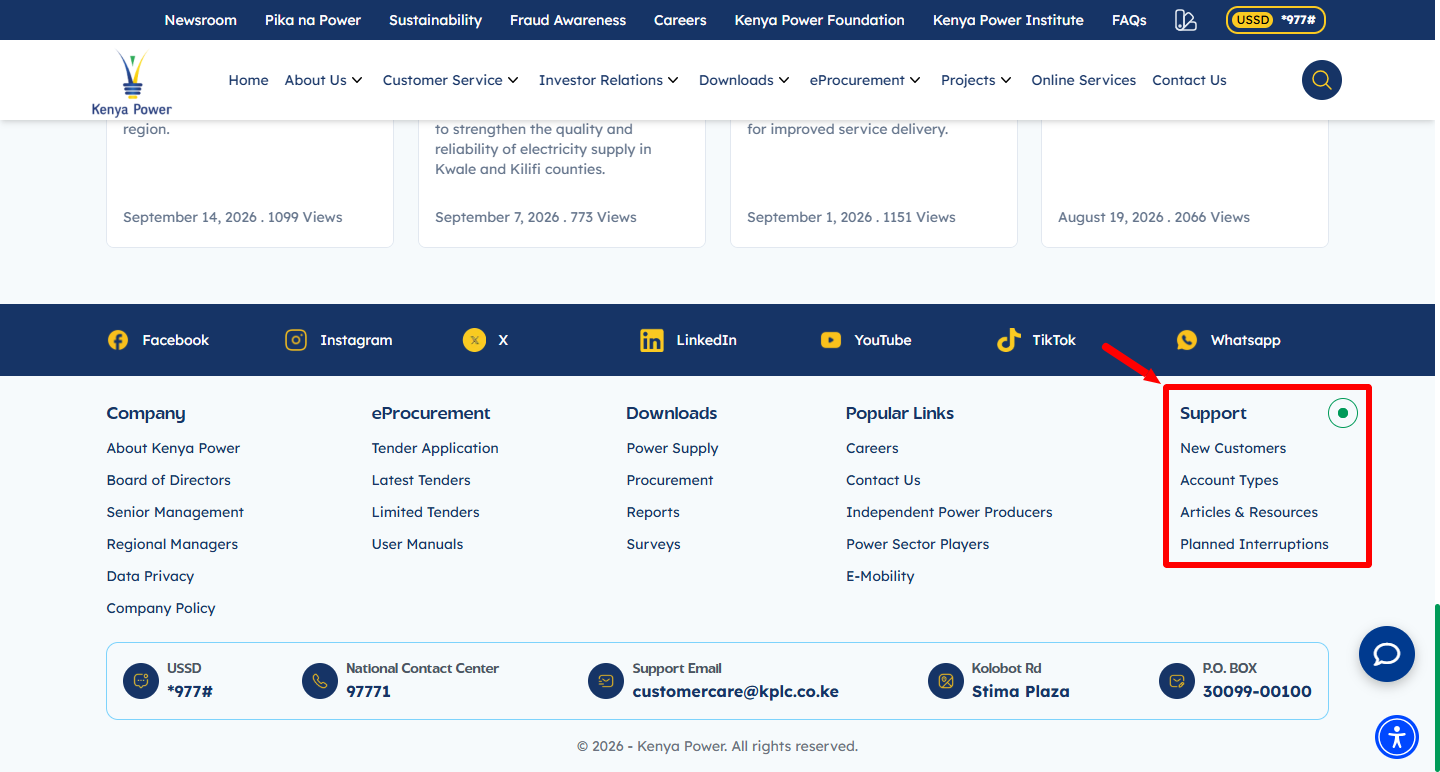Open the E-Mobility link
Image resolution: width=1440 pixels, height=772 pixels.
point(880,576)
